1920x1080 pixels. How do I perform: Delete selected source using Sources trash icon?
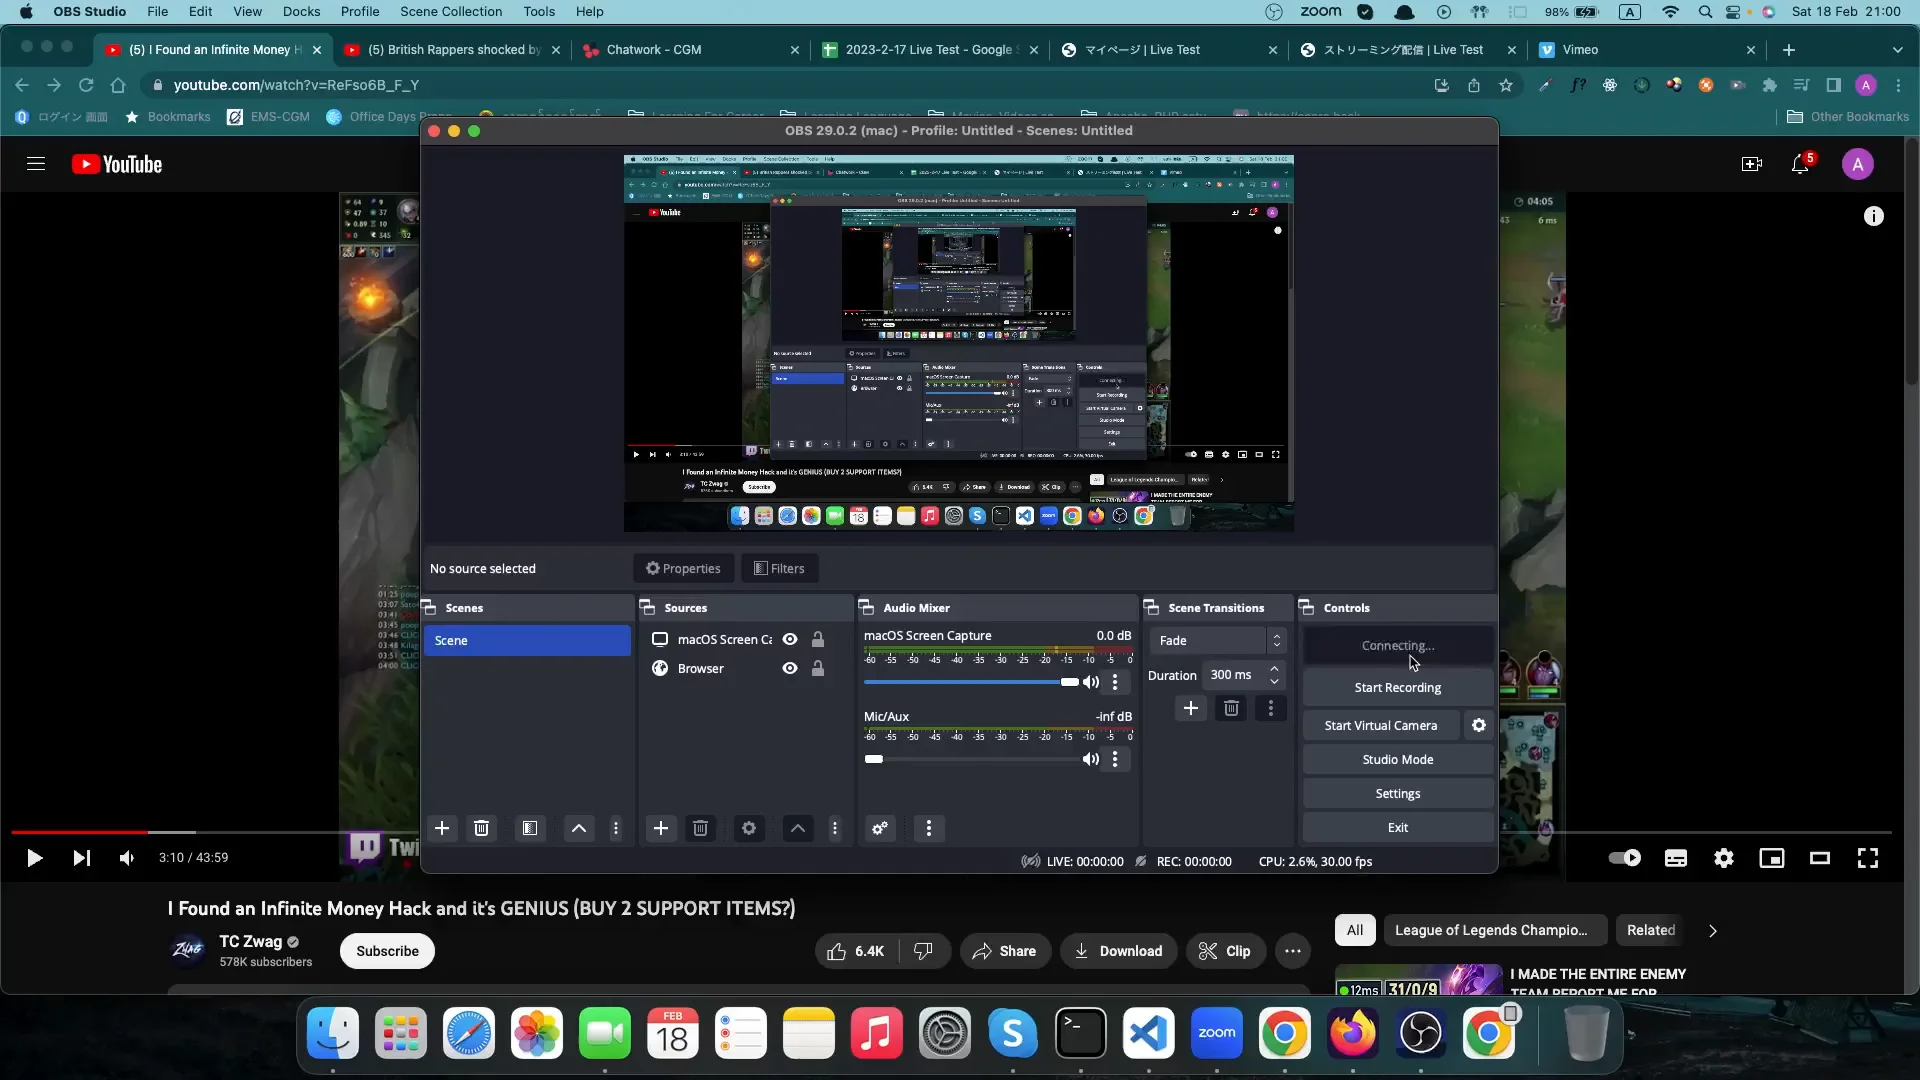(x=700, y=828)
